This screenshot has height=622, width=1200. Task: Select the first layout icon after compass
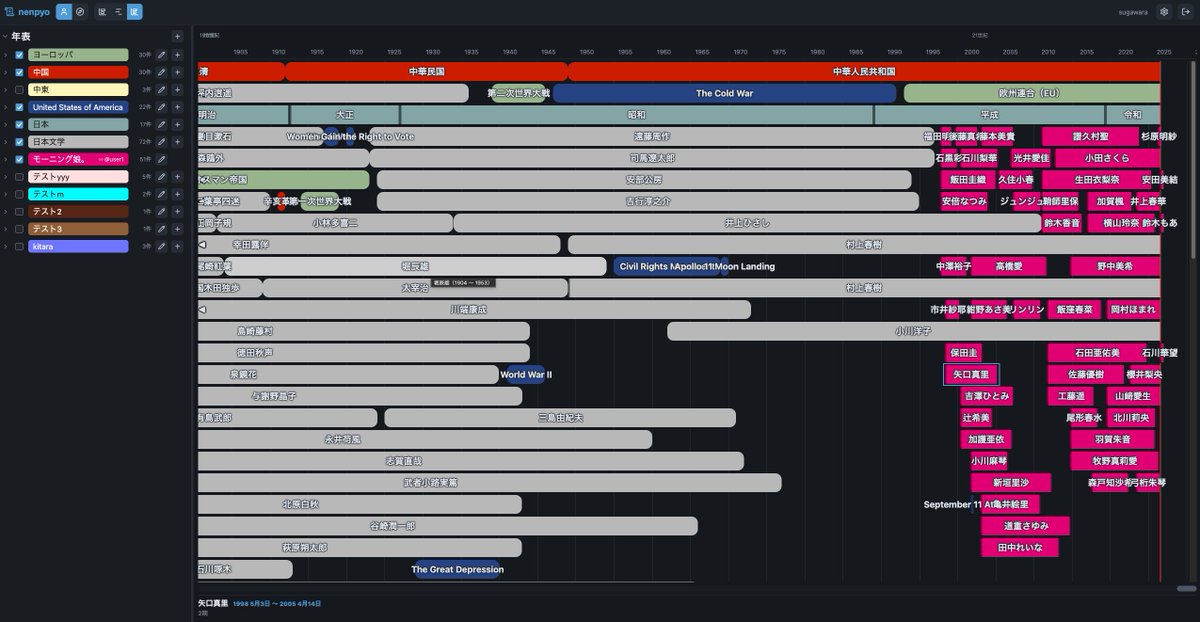[x=103, y=12]
